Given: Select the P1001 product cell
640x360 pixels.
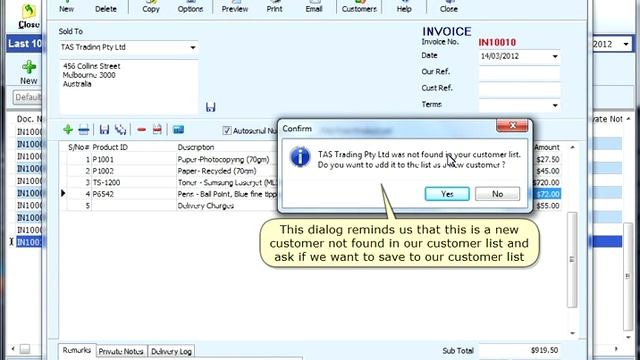Looking at the screenshot, I should pyautogui.click(x=133, y=160).
